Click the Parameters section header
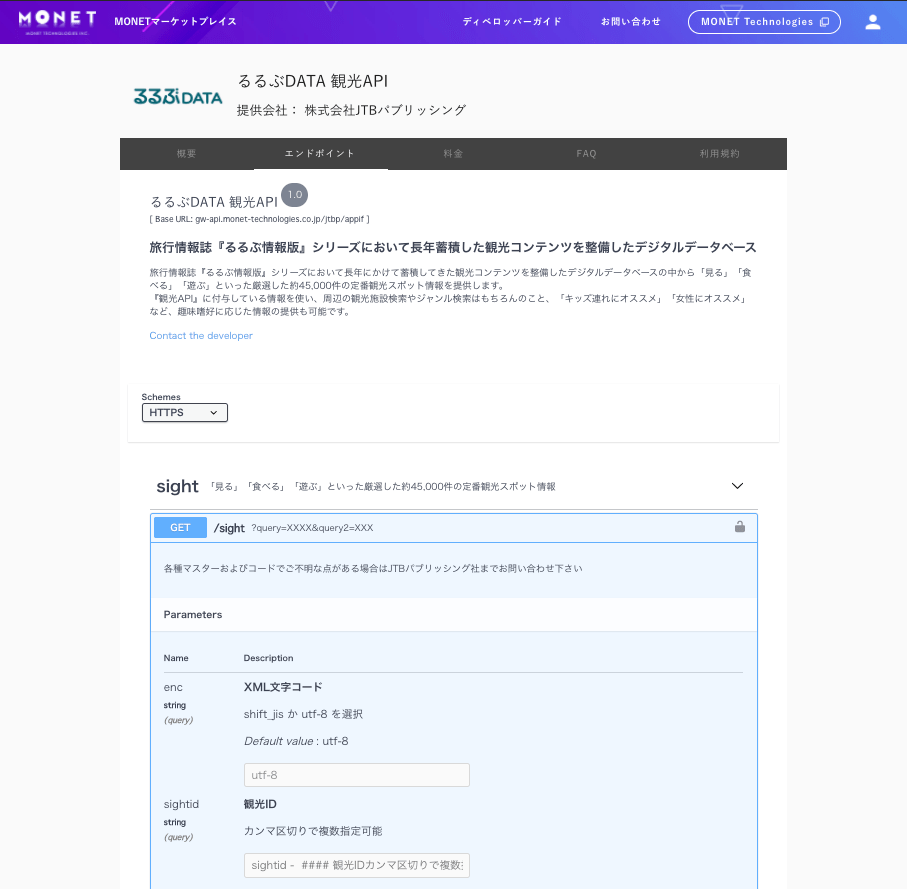This screenshot has width=907, height=889. tap(193, 614)
